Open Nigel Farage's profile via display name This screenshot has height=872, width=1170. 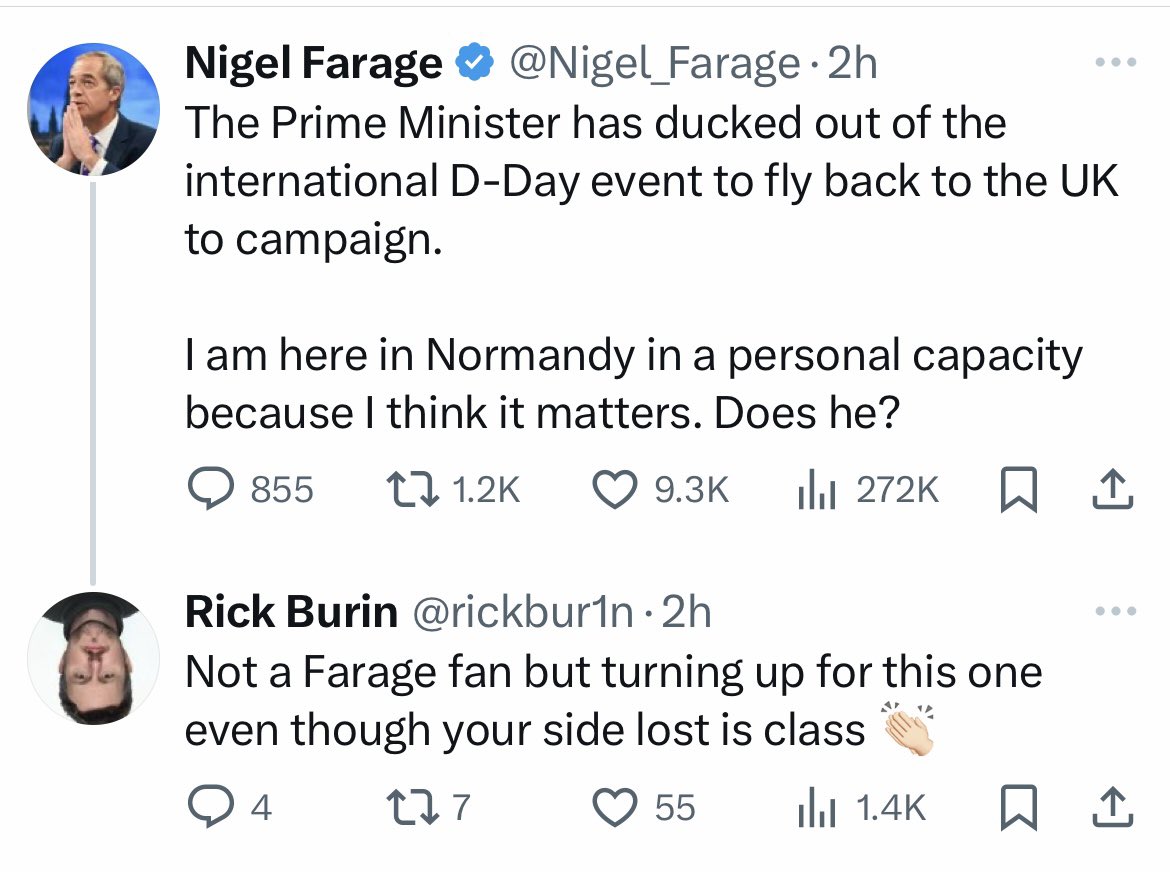click(x=313, y=63)
